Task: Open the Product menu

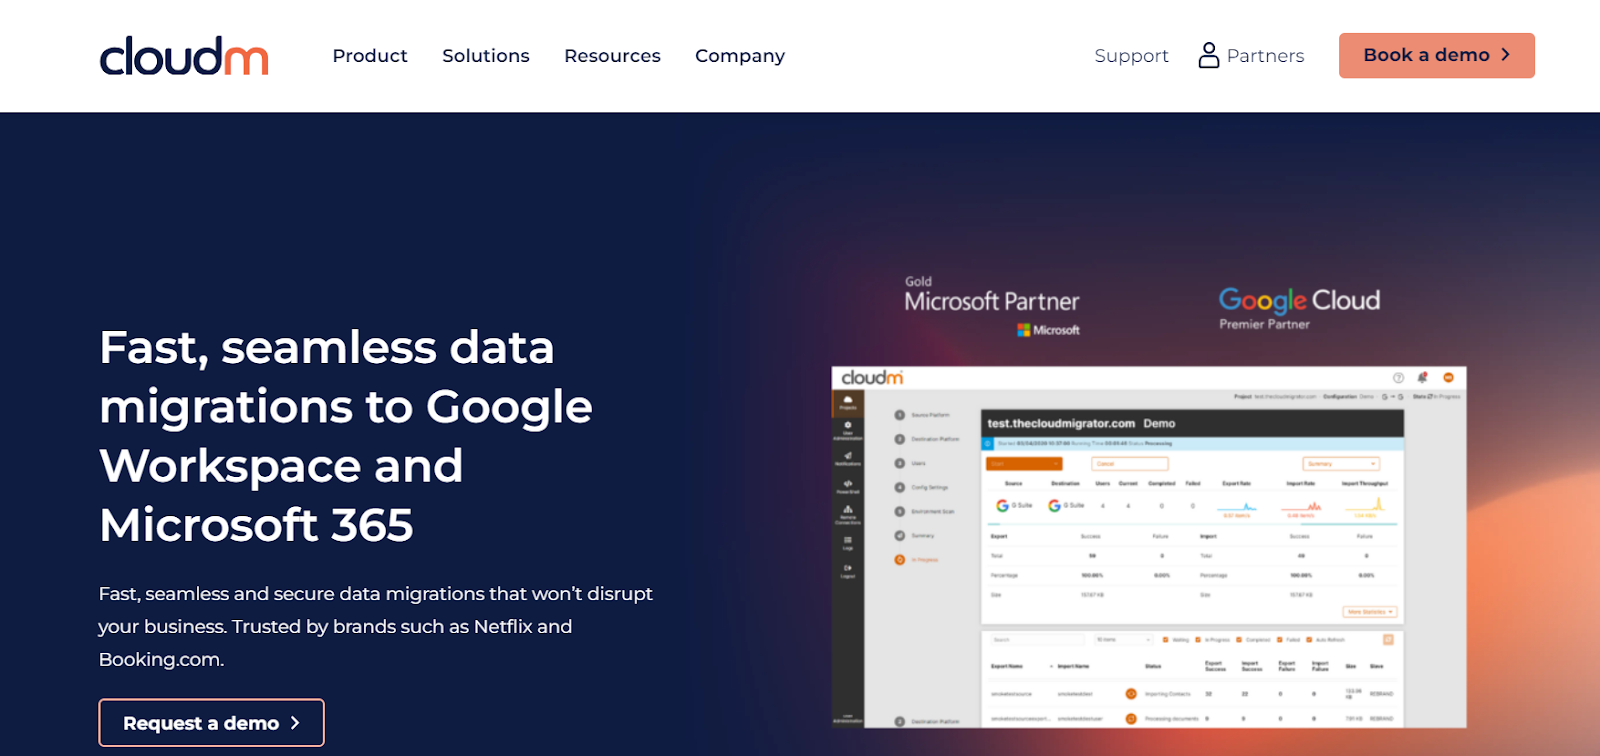Action: click(x=370, y=56)
